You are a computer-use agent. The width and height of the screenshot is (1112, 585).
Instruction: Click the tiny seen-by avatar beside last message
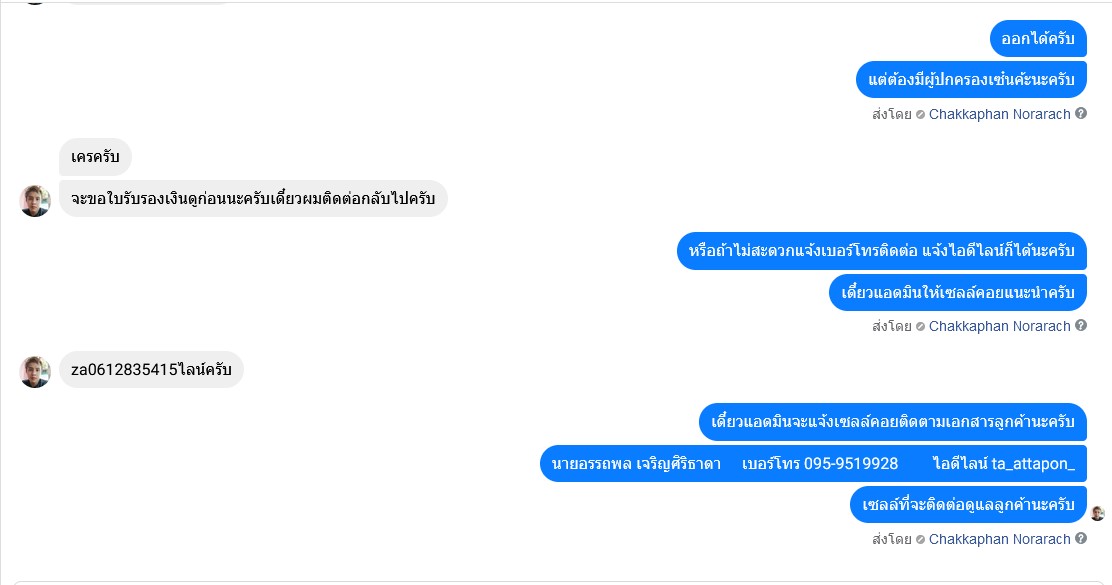[1098, 513]
